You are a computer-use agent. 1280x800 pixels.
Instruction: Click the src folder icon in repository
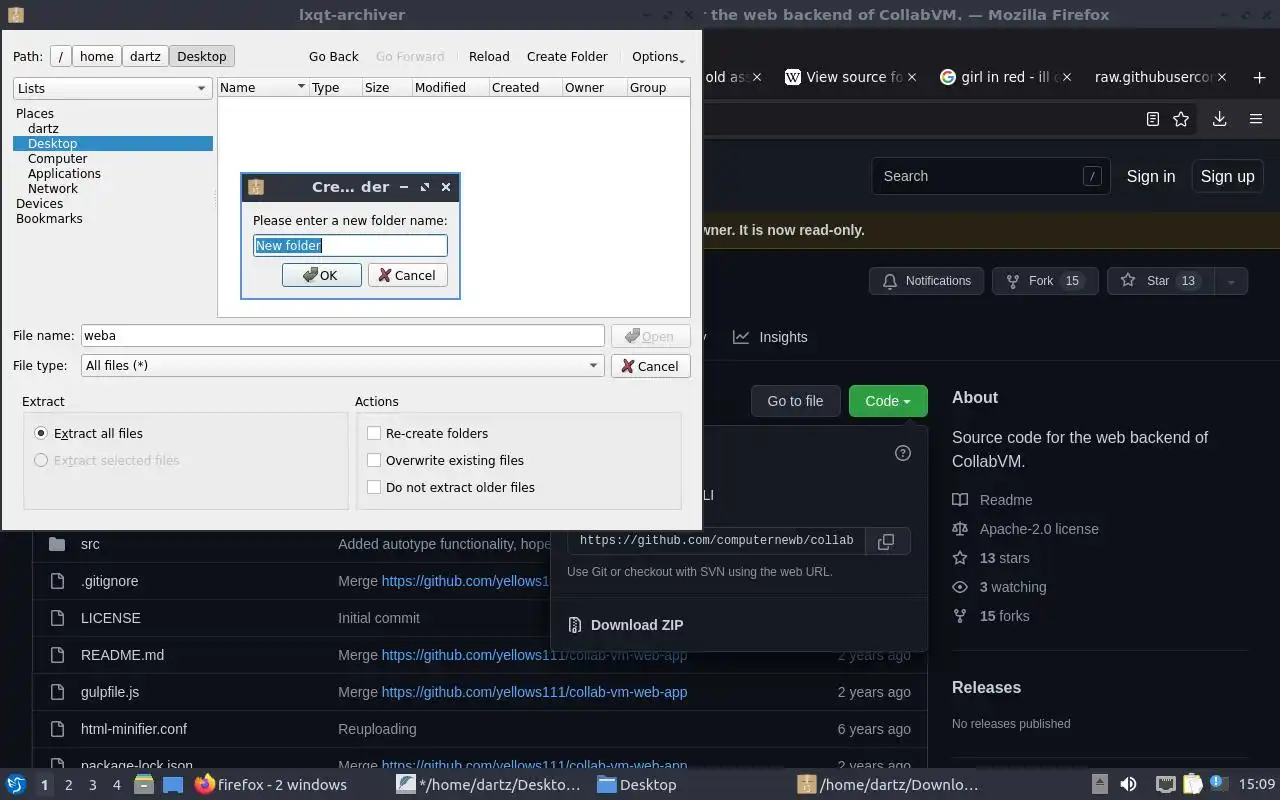tap(57, 544)
